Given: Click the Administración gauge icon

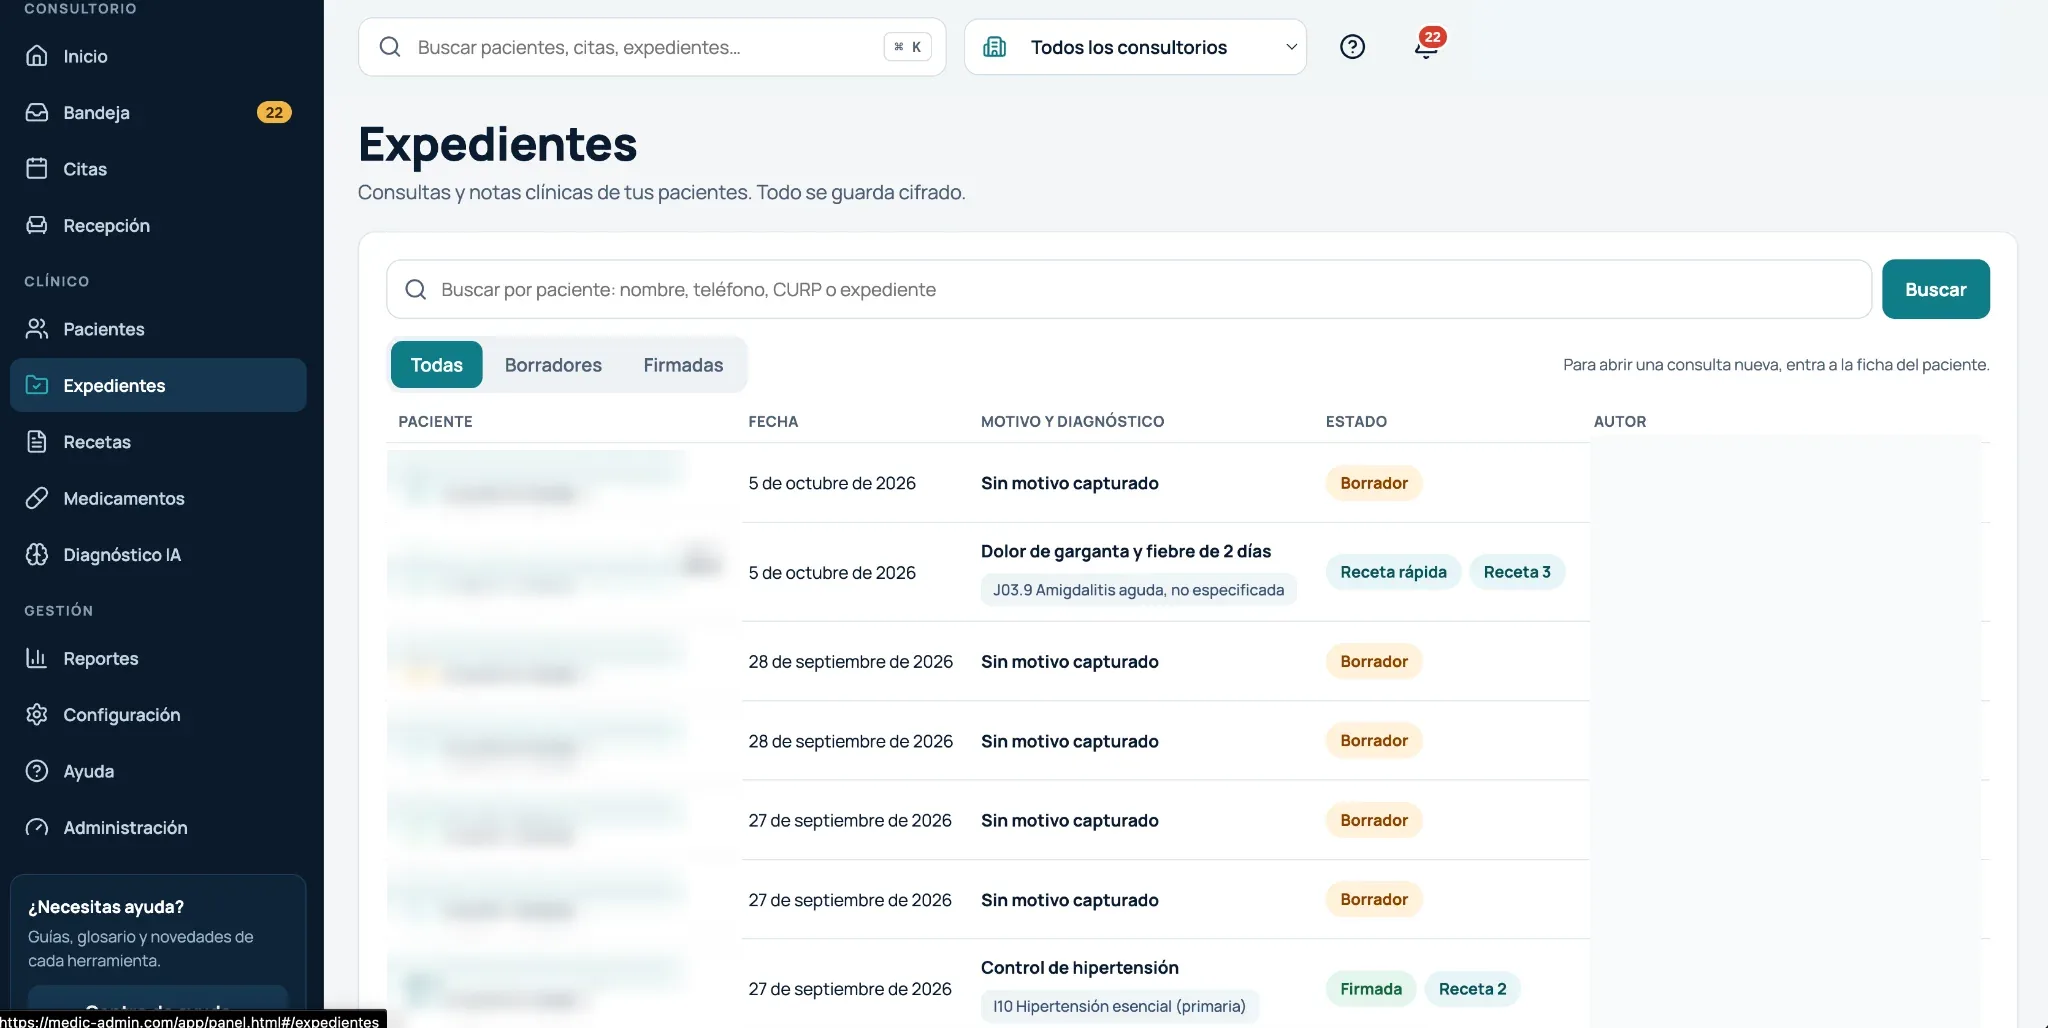Looking at the screenshot, I should (x=37, y=827).
